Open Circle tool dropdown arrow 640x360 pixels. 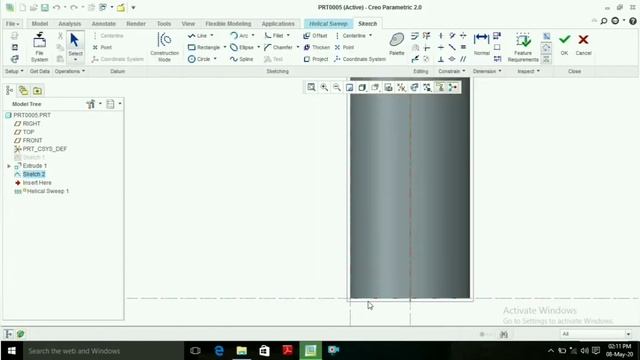pos(215,59)
